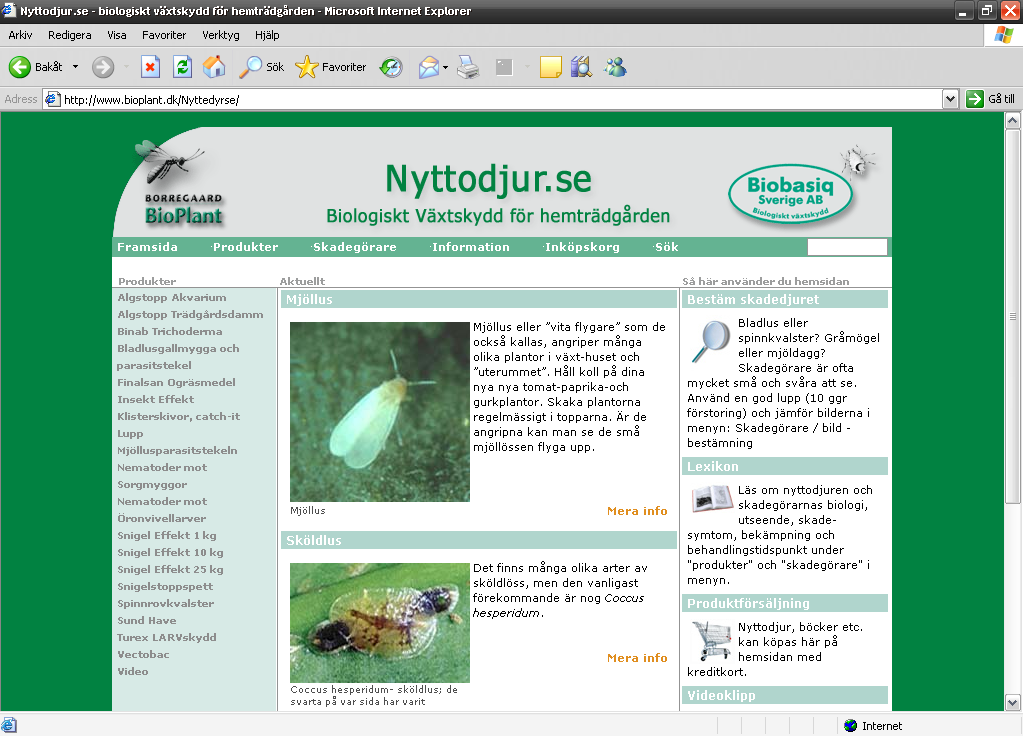This screenshot has width=1024, height=736.
Task: Open Binab Trichoderma product link
Action: pyautogui.click(x=170, y=331)
